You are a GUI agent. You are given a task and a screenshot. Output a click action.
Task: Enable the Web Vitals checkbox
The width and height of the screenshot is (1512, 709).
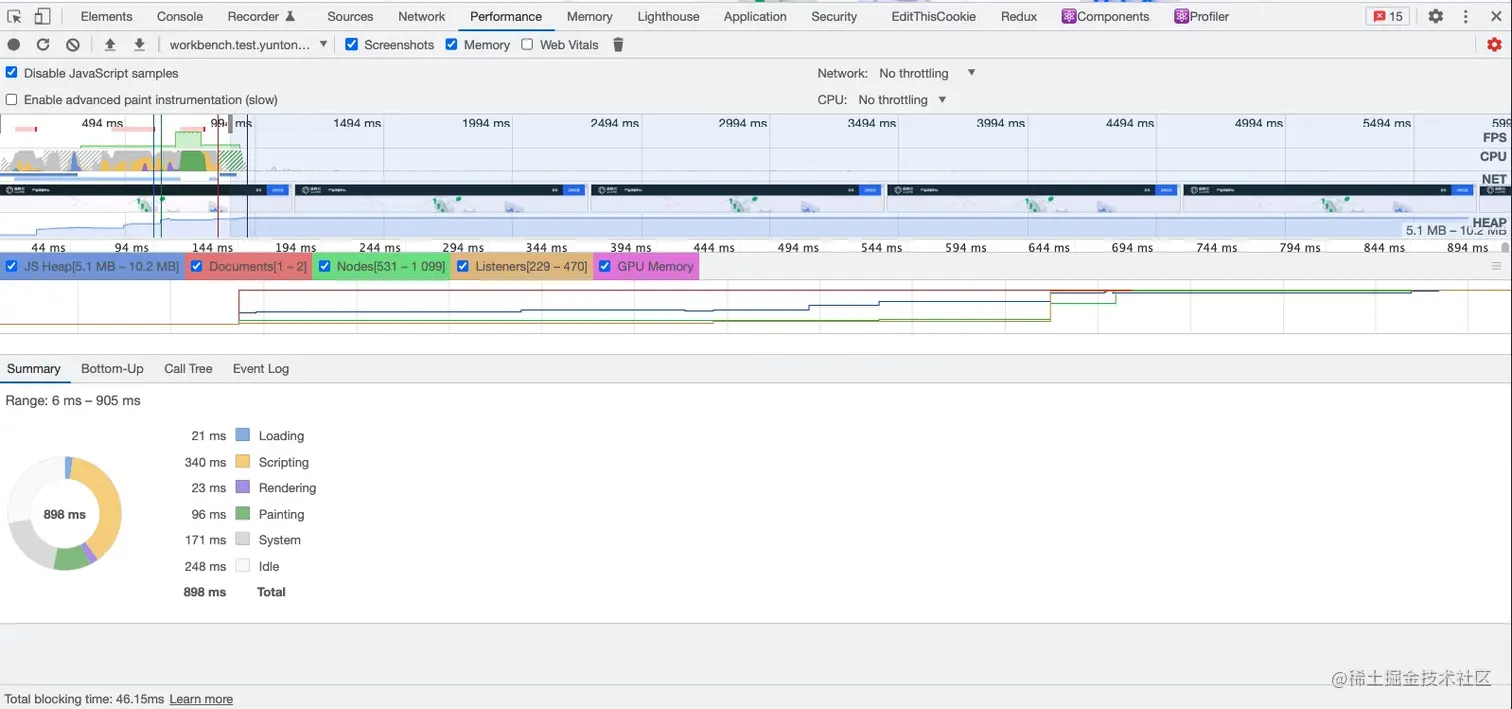pos(527,45)
